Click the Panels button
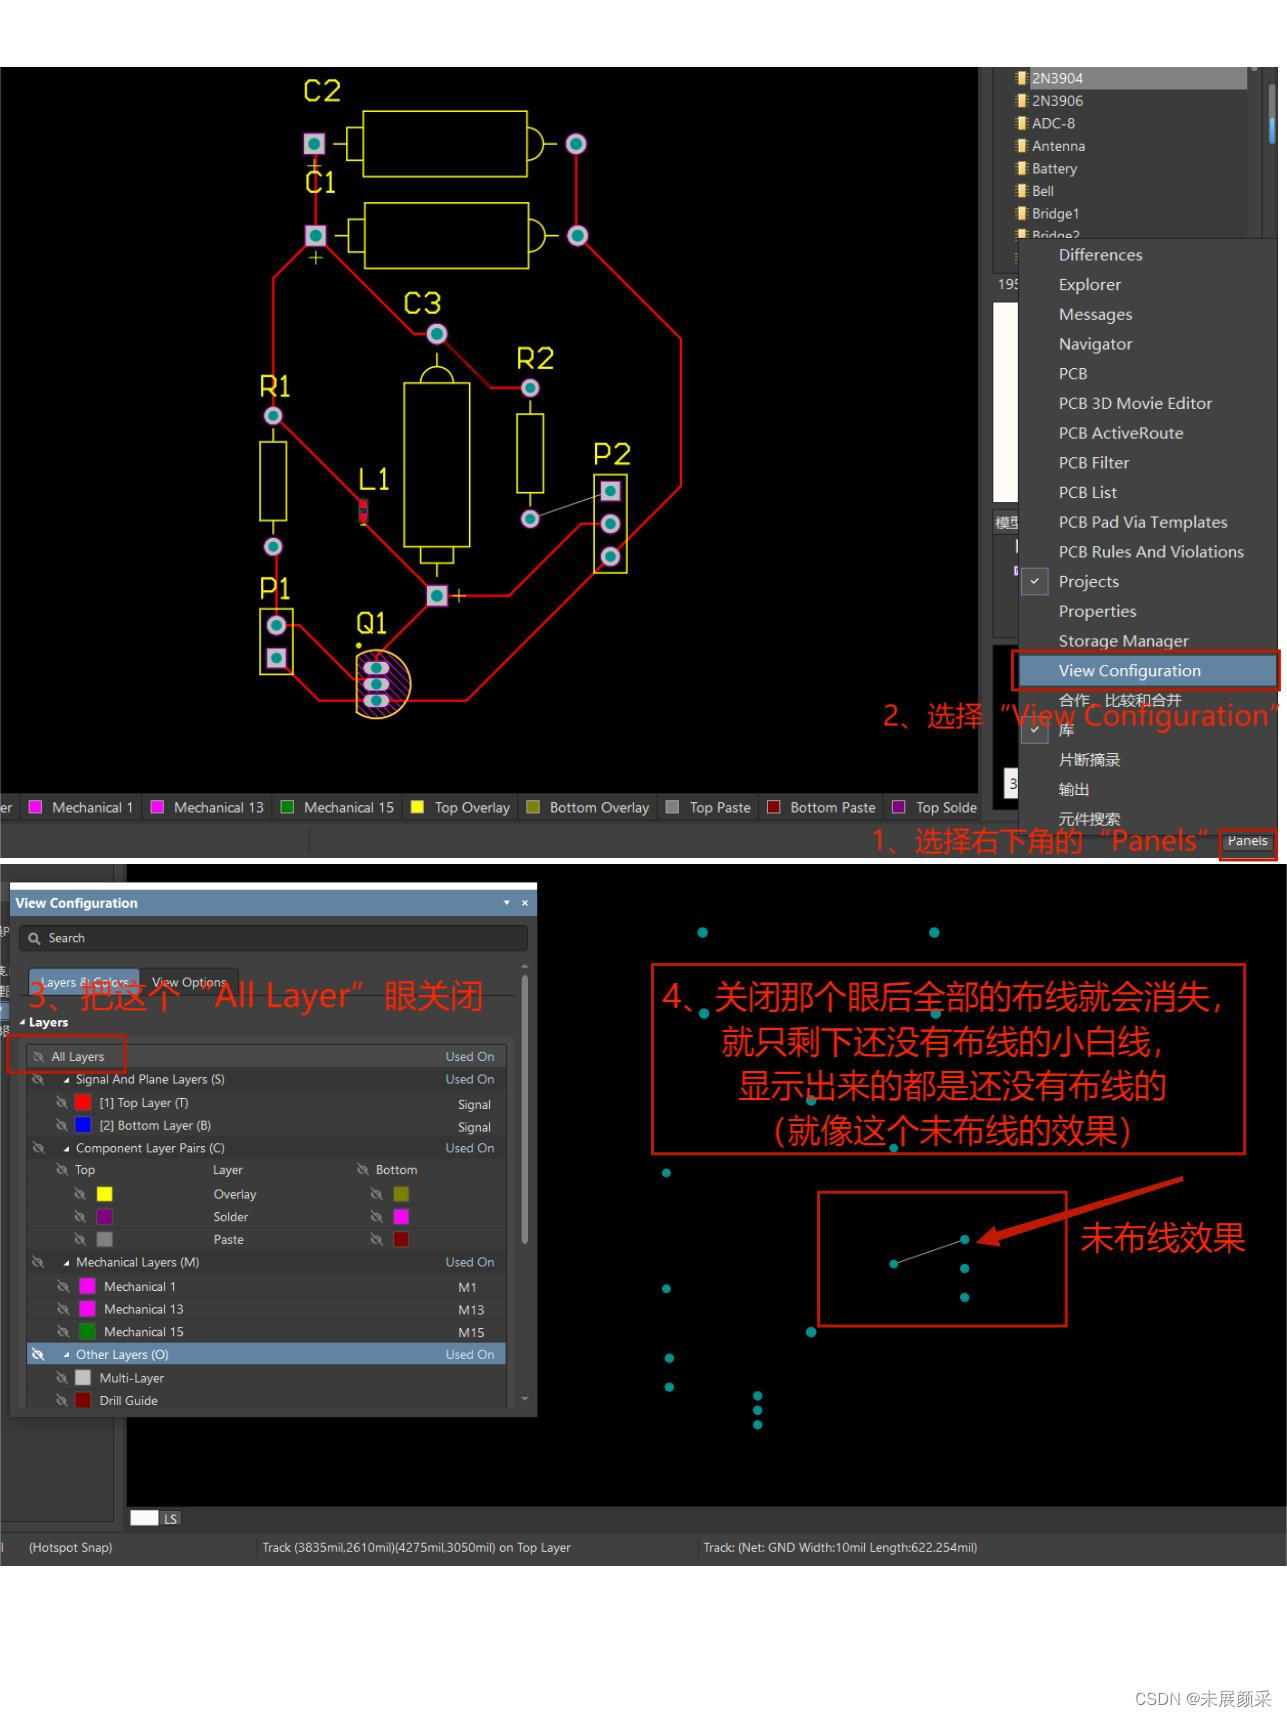The width and height of the screenshot is (1287, 1717). point(1247,841)
